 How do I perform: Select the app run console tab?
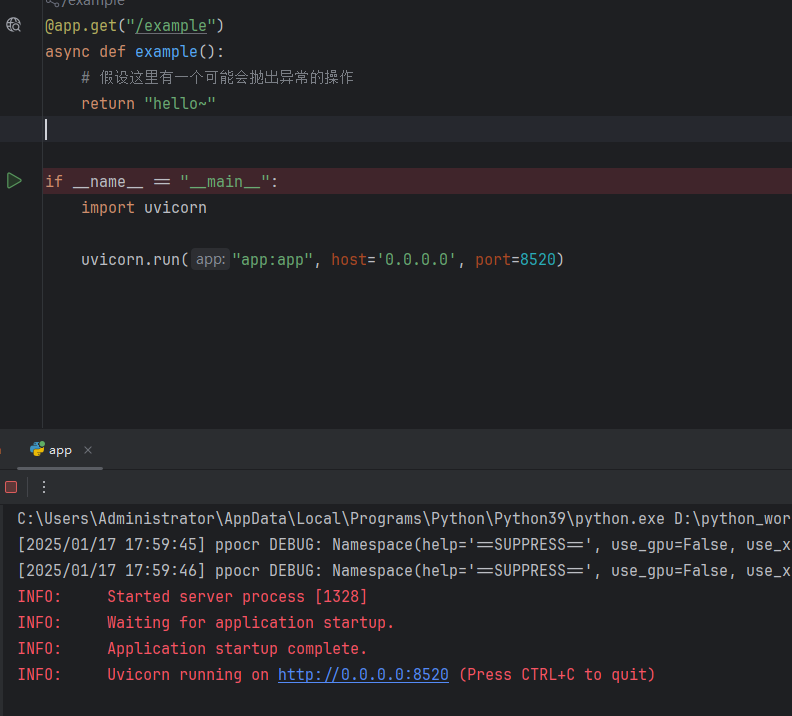[60, 450]
